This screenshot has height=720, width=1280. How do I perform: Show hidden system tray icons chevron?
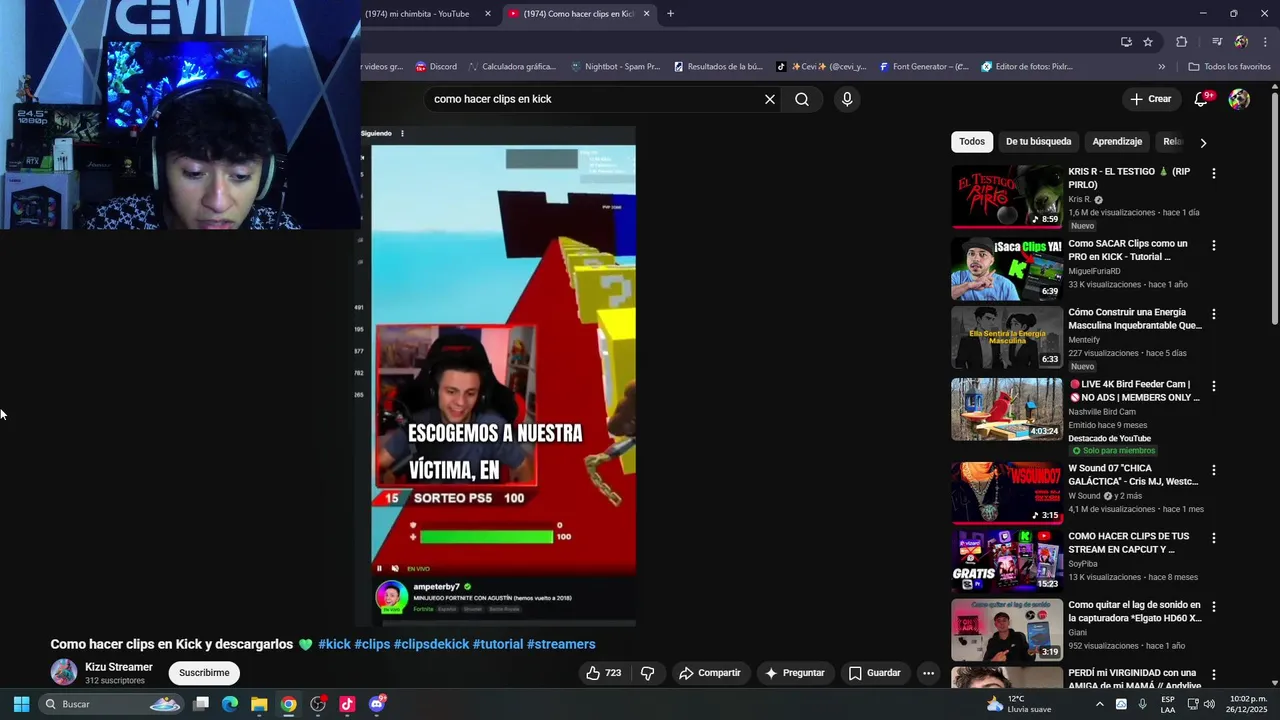point(1099,704)
